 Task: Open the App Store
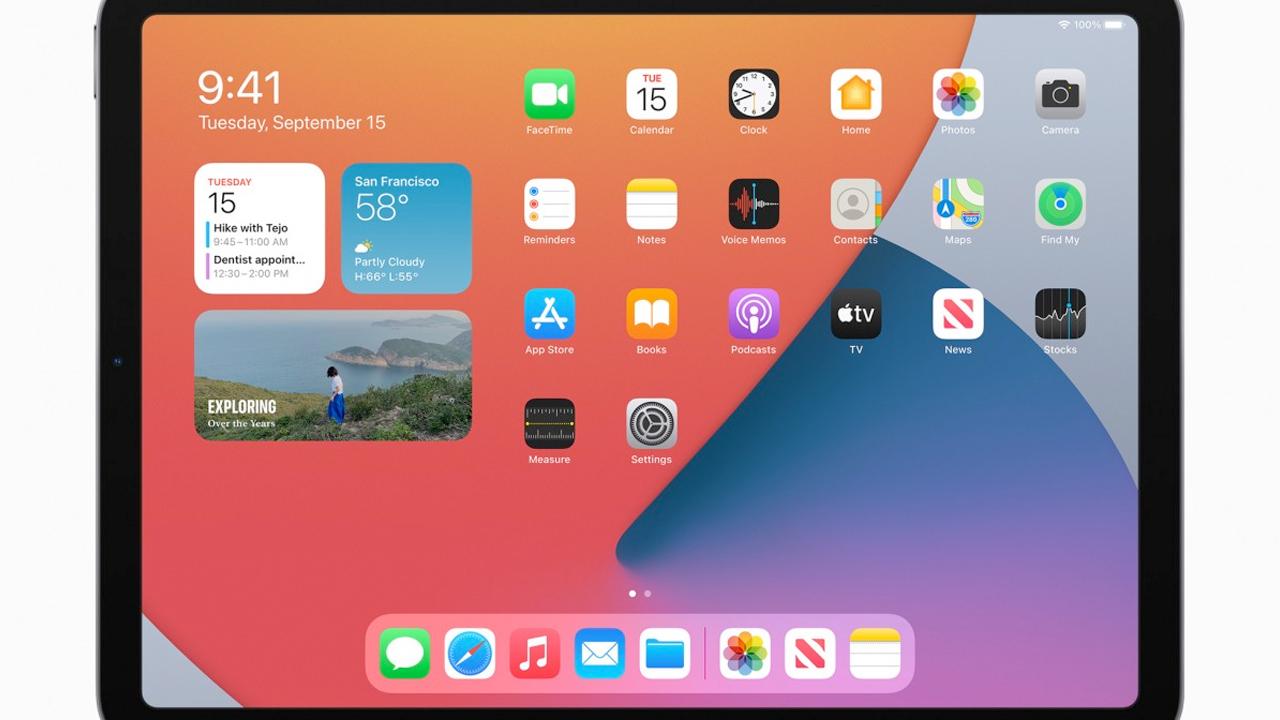[x=549, y=314]
